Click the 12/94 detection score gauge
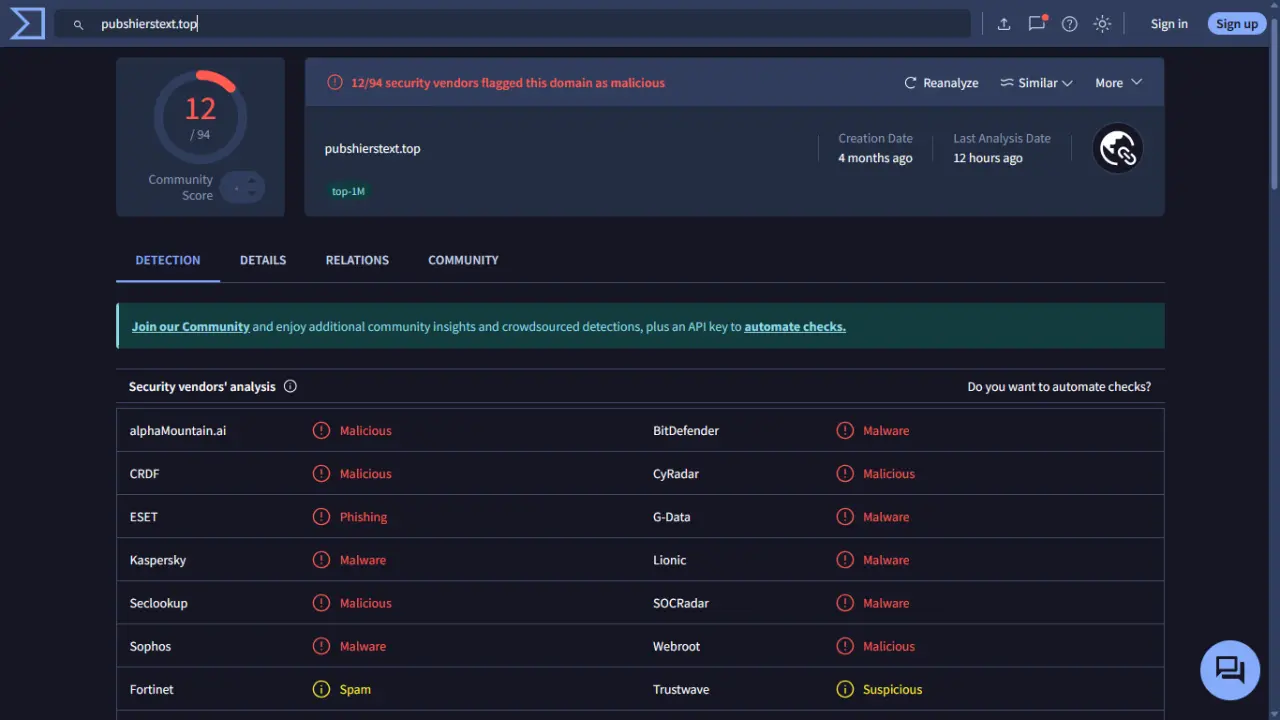Image resolution: width=1280 pixels, height=720 pixels. (200, 117)
